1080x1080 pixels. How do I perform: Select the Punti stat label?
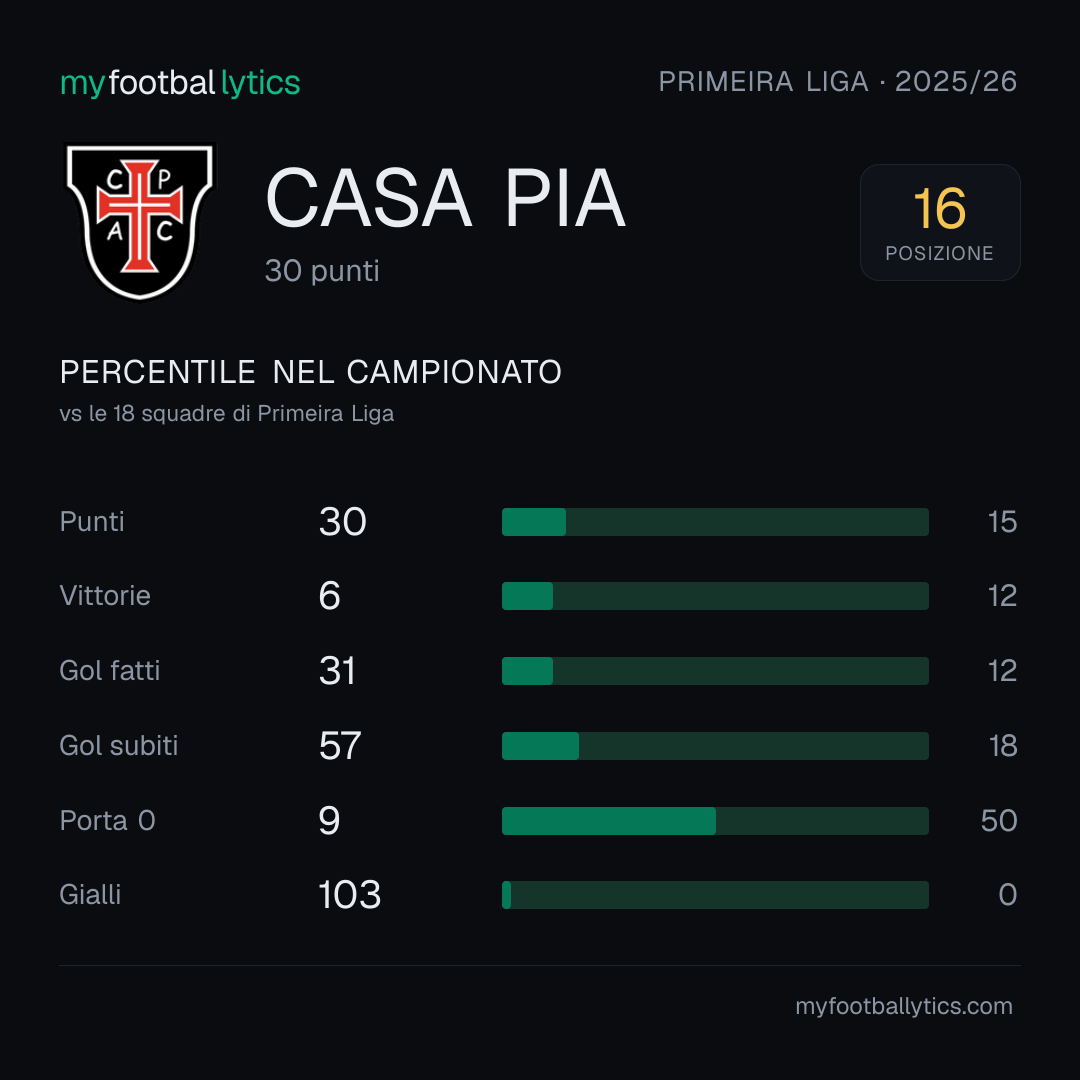pyautogui.click(x=92, y=521)
